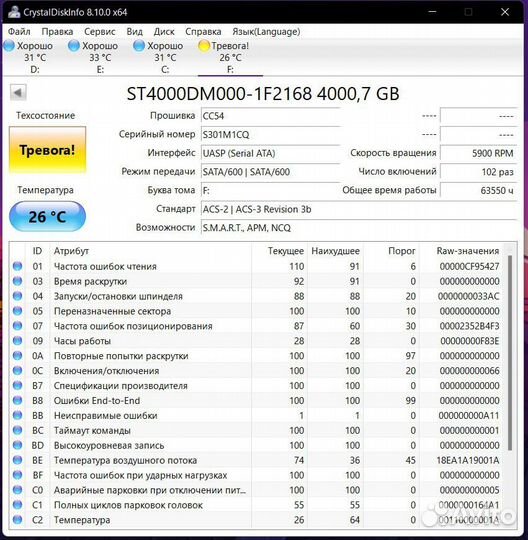Open the Диск menu

(x=164, y=32)
